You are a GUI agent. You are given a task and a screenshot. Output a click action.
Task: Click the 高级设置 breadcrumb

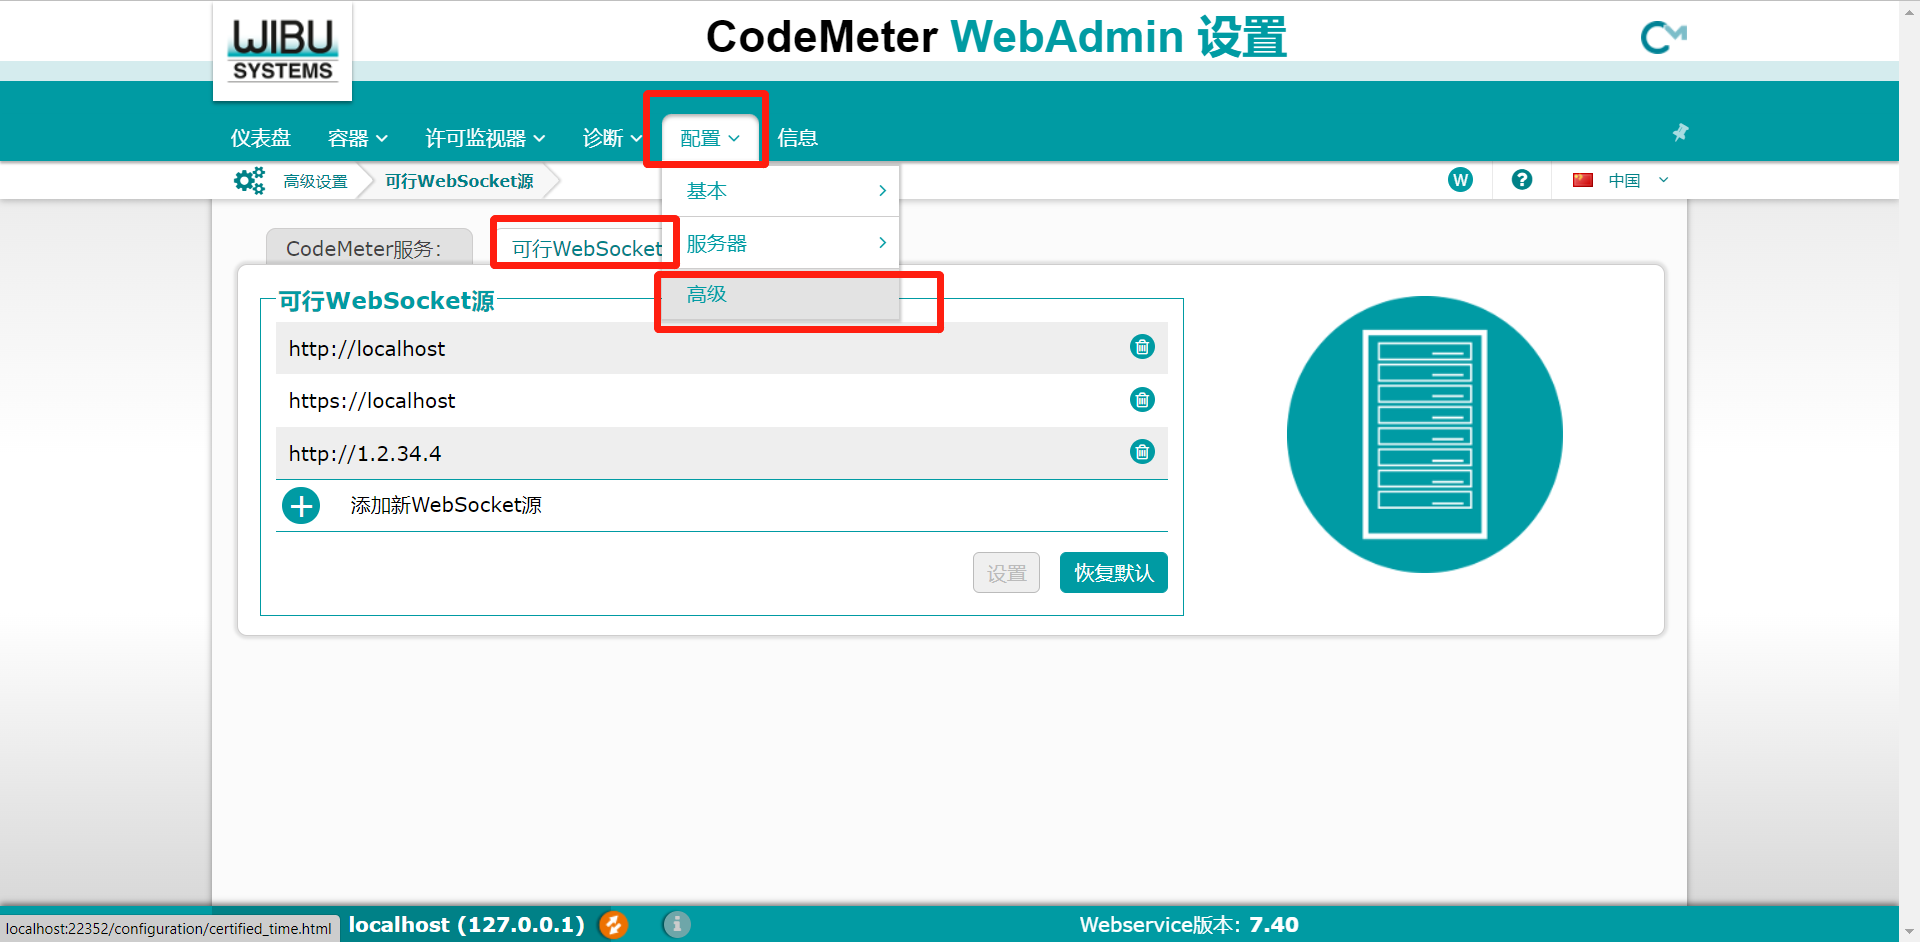pos(315,181)
